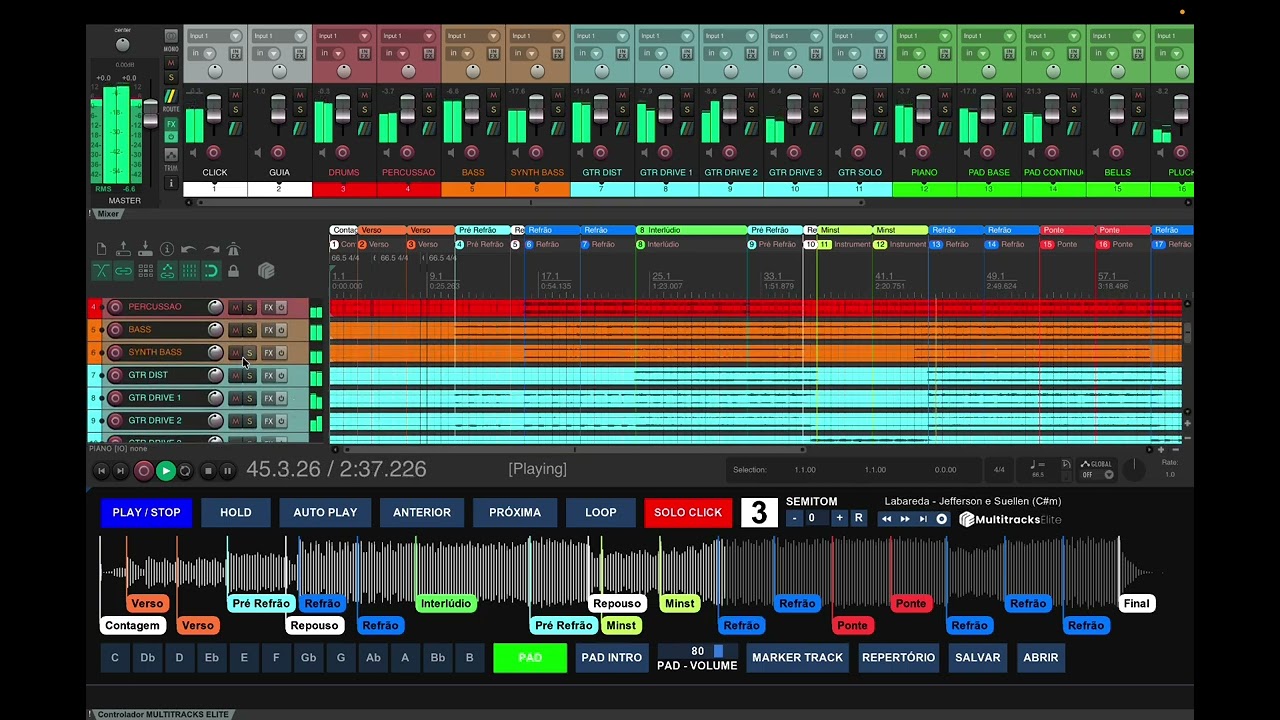Mute the master track in mixer

(x=171, y=63)
